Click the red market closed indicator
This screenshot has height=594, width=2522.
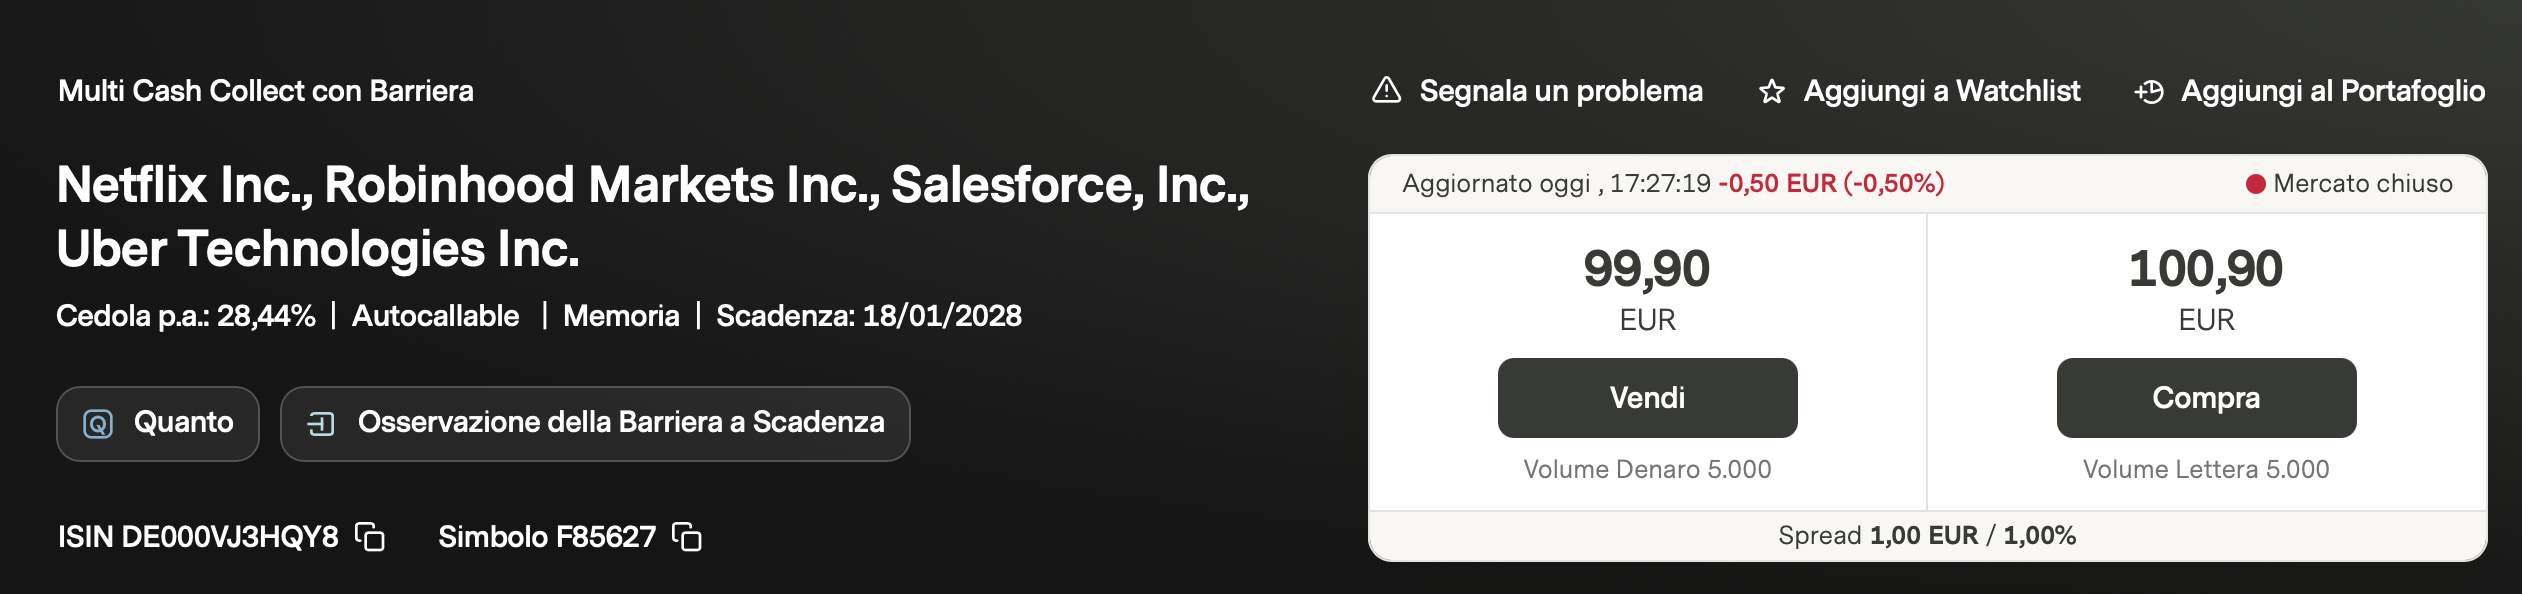tap(2256, 184)
